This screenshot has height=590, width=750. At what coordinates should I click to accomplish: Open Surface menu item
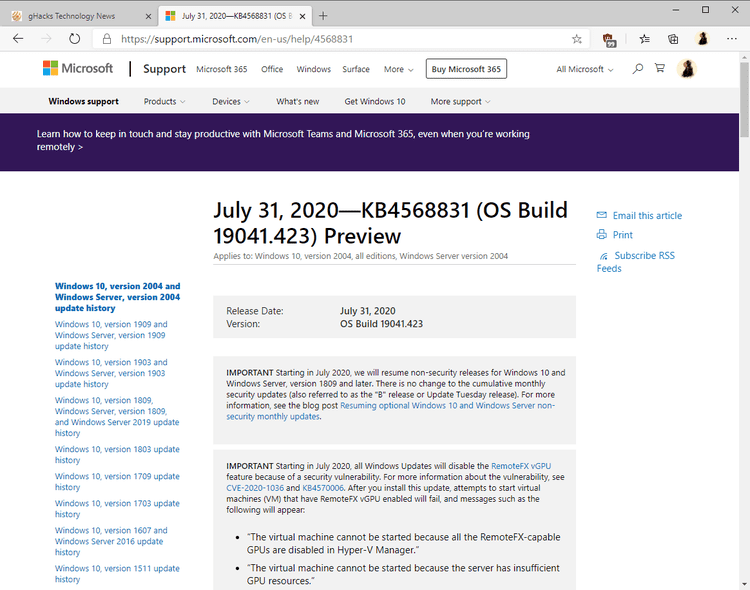point(356,69)
